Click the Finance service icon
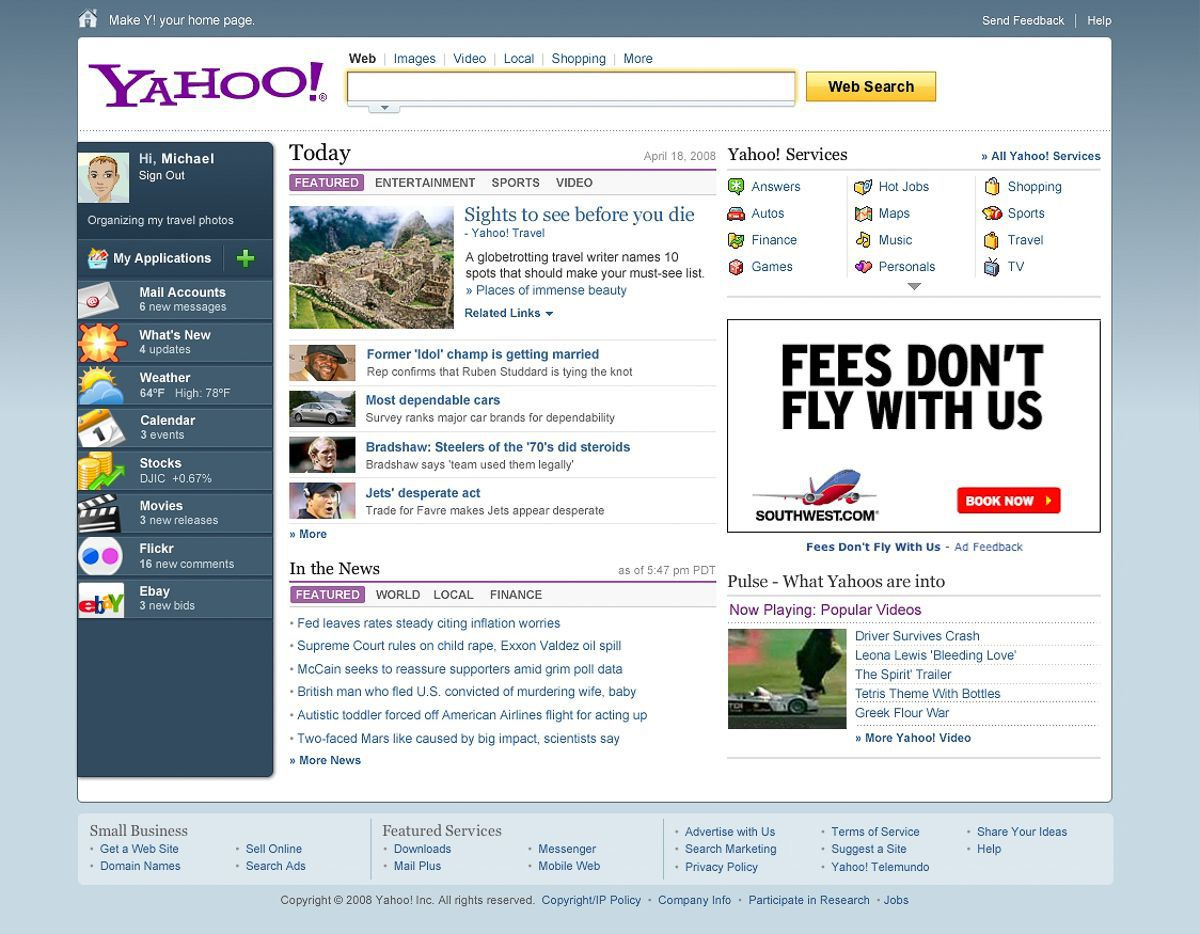This screenshot has height=934, width=1200. pyautogui.click(x=736, y=240)
